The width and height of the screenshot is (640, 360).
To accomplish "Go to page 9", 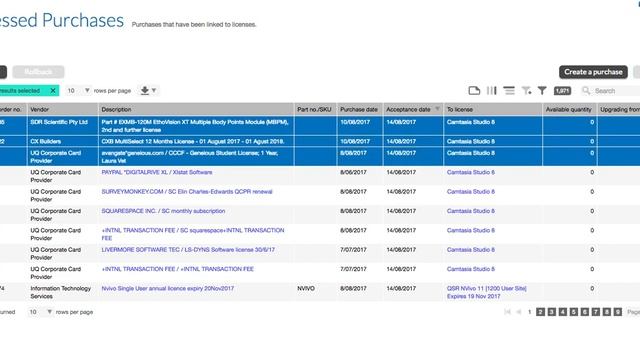I will point(618,312).
